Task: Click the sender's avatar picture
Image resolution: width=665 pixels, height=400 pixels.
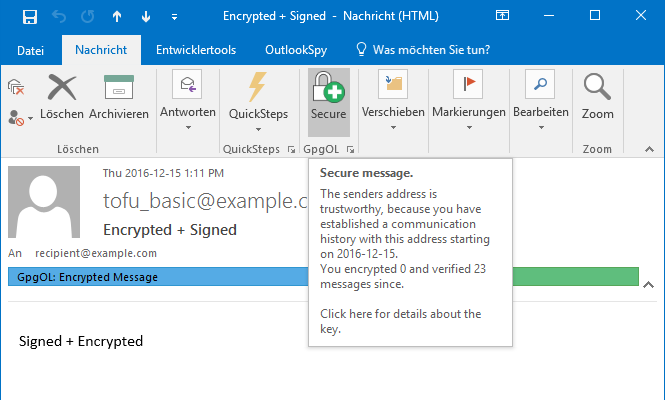Action: pyautogui.click(x=49, y=201)
